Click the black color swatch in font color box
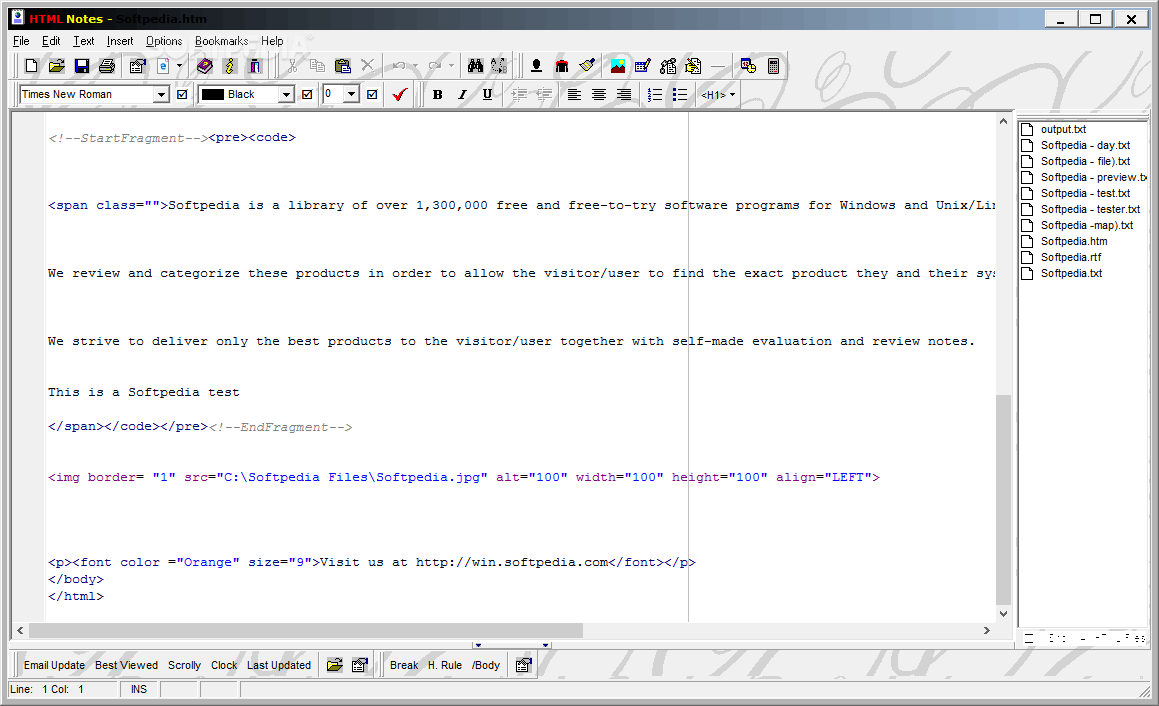 (x=213, y=95)
